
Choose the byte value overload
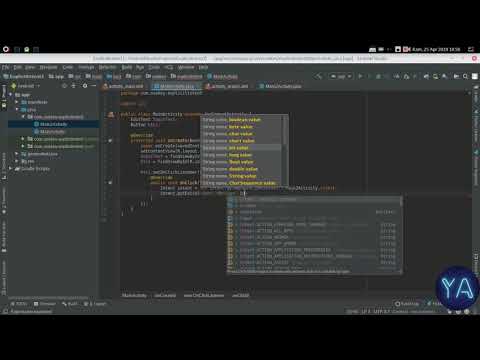(242, 127)
